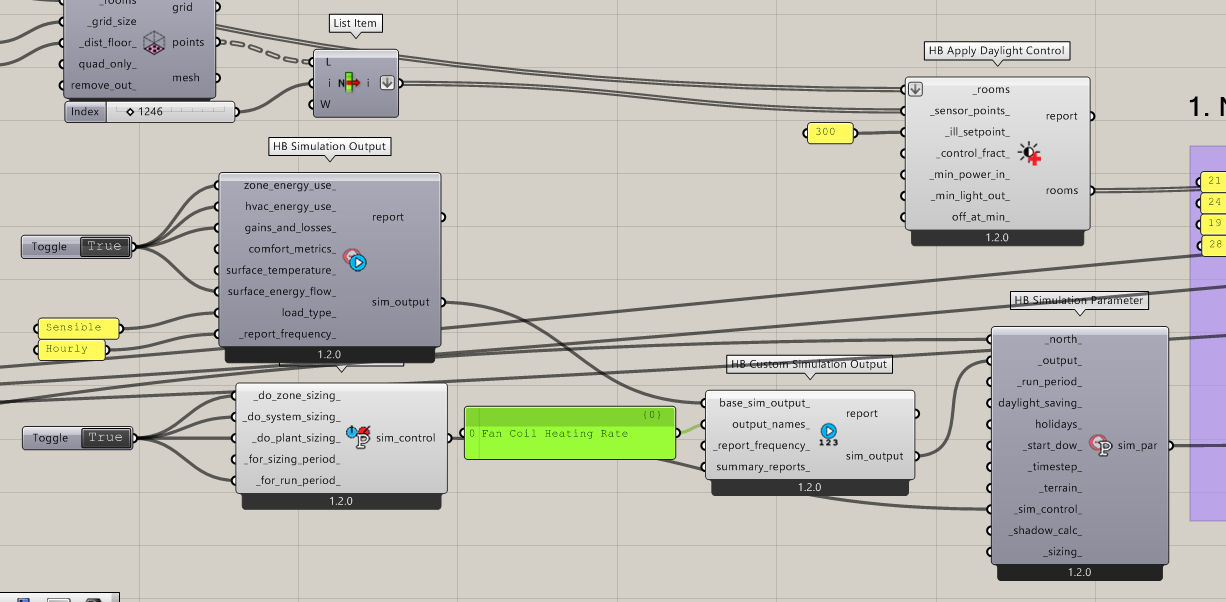Click the List Item title label
The image size is (1226, 602).
pyautogui.click(x=355, y=22)
